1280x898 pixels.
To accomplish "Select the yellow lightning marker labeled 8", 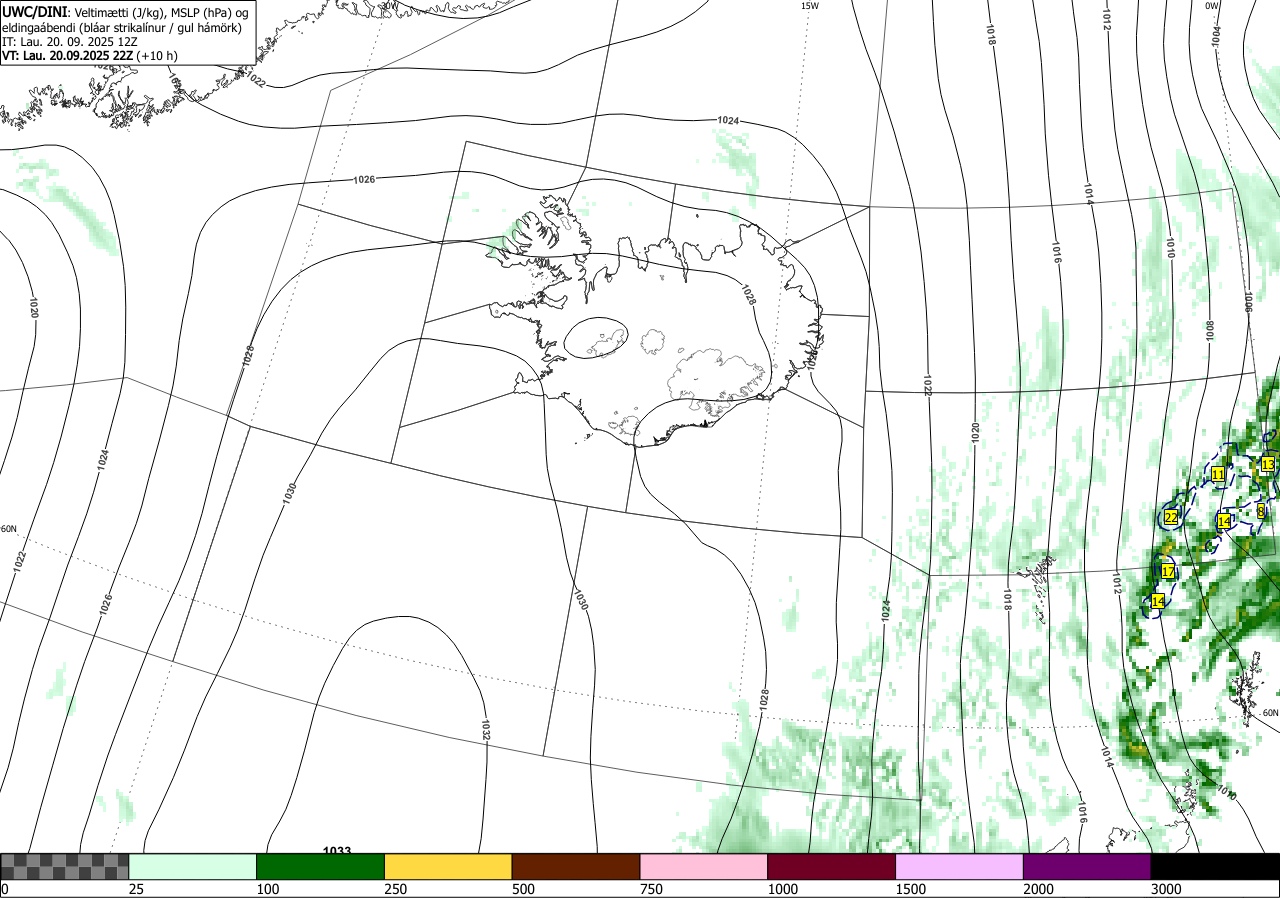I will click(x=1261, y=510).
